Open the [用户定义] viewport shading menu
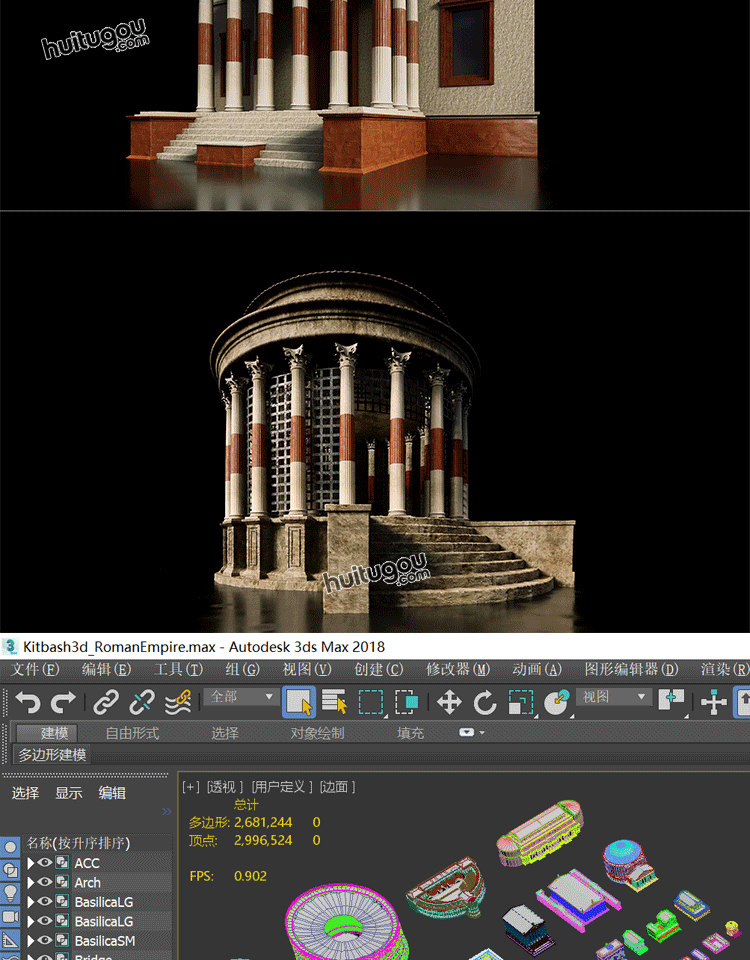This screenshot has height=960, width=750. (x=282, y=787)
